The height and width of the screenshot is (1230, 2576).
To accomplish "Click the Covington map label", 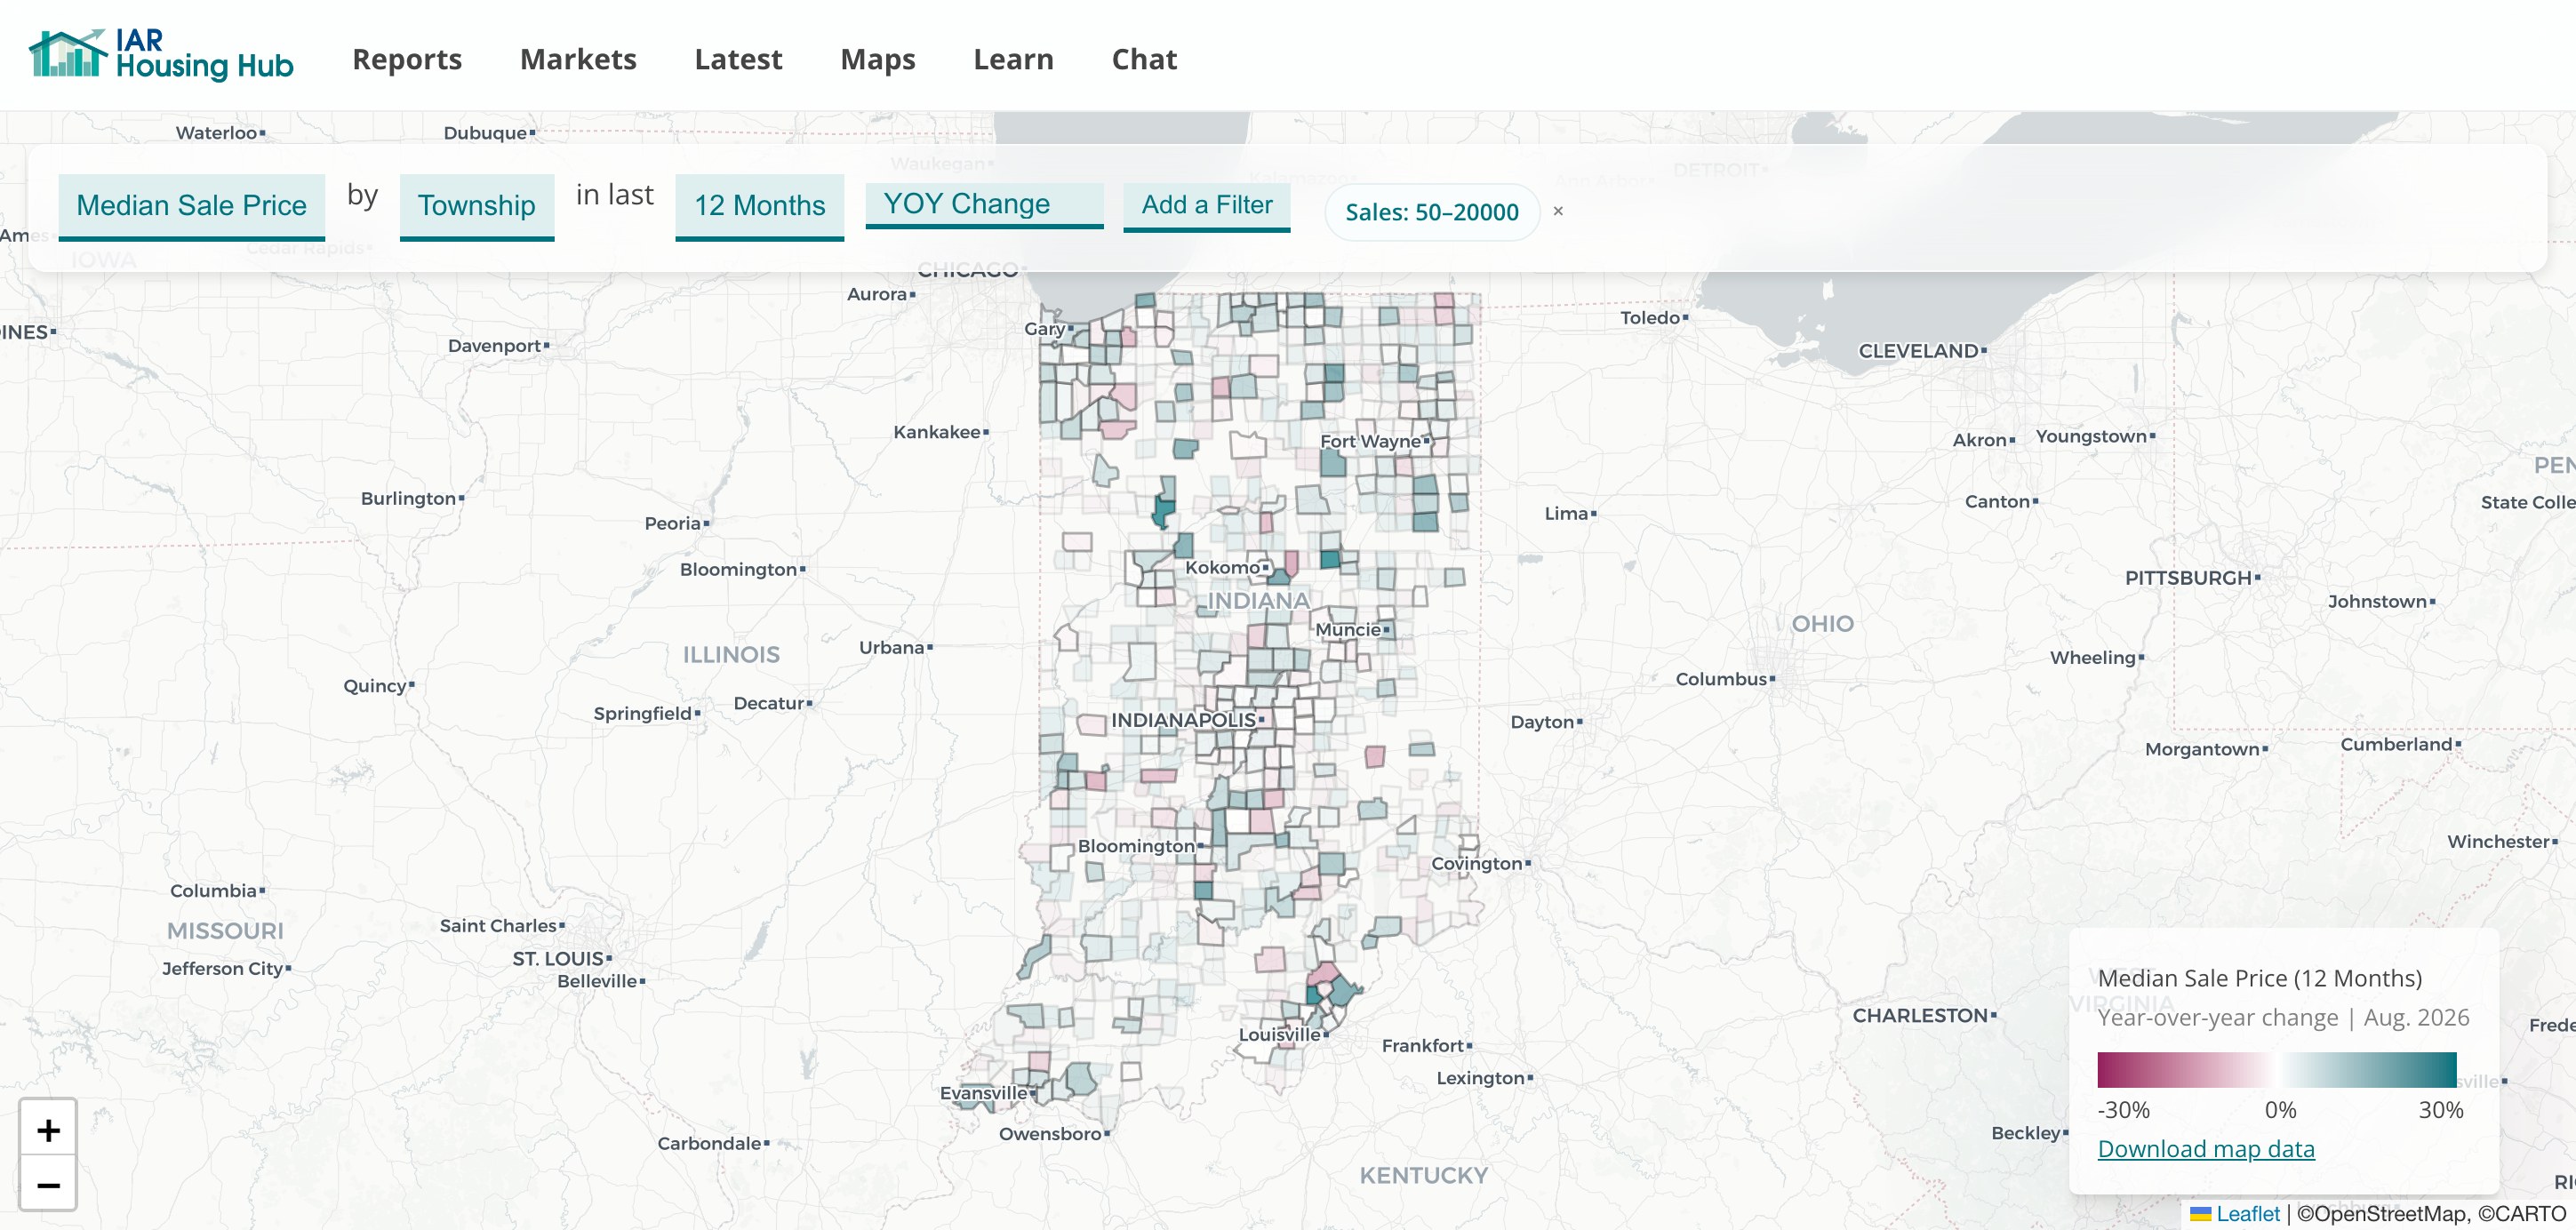I will 1476,864.
